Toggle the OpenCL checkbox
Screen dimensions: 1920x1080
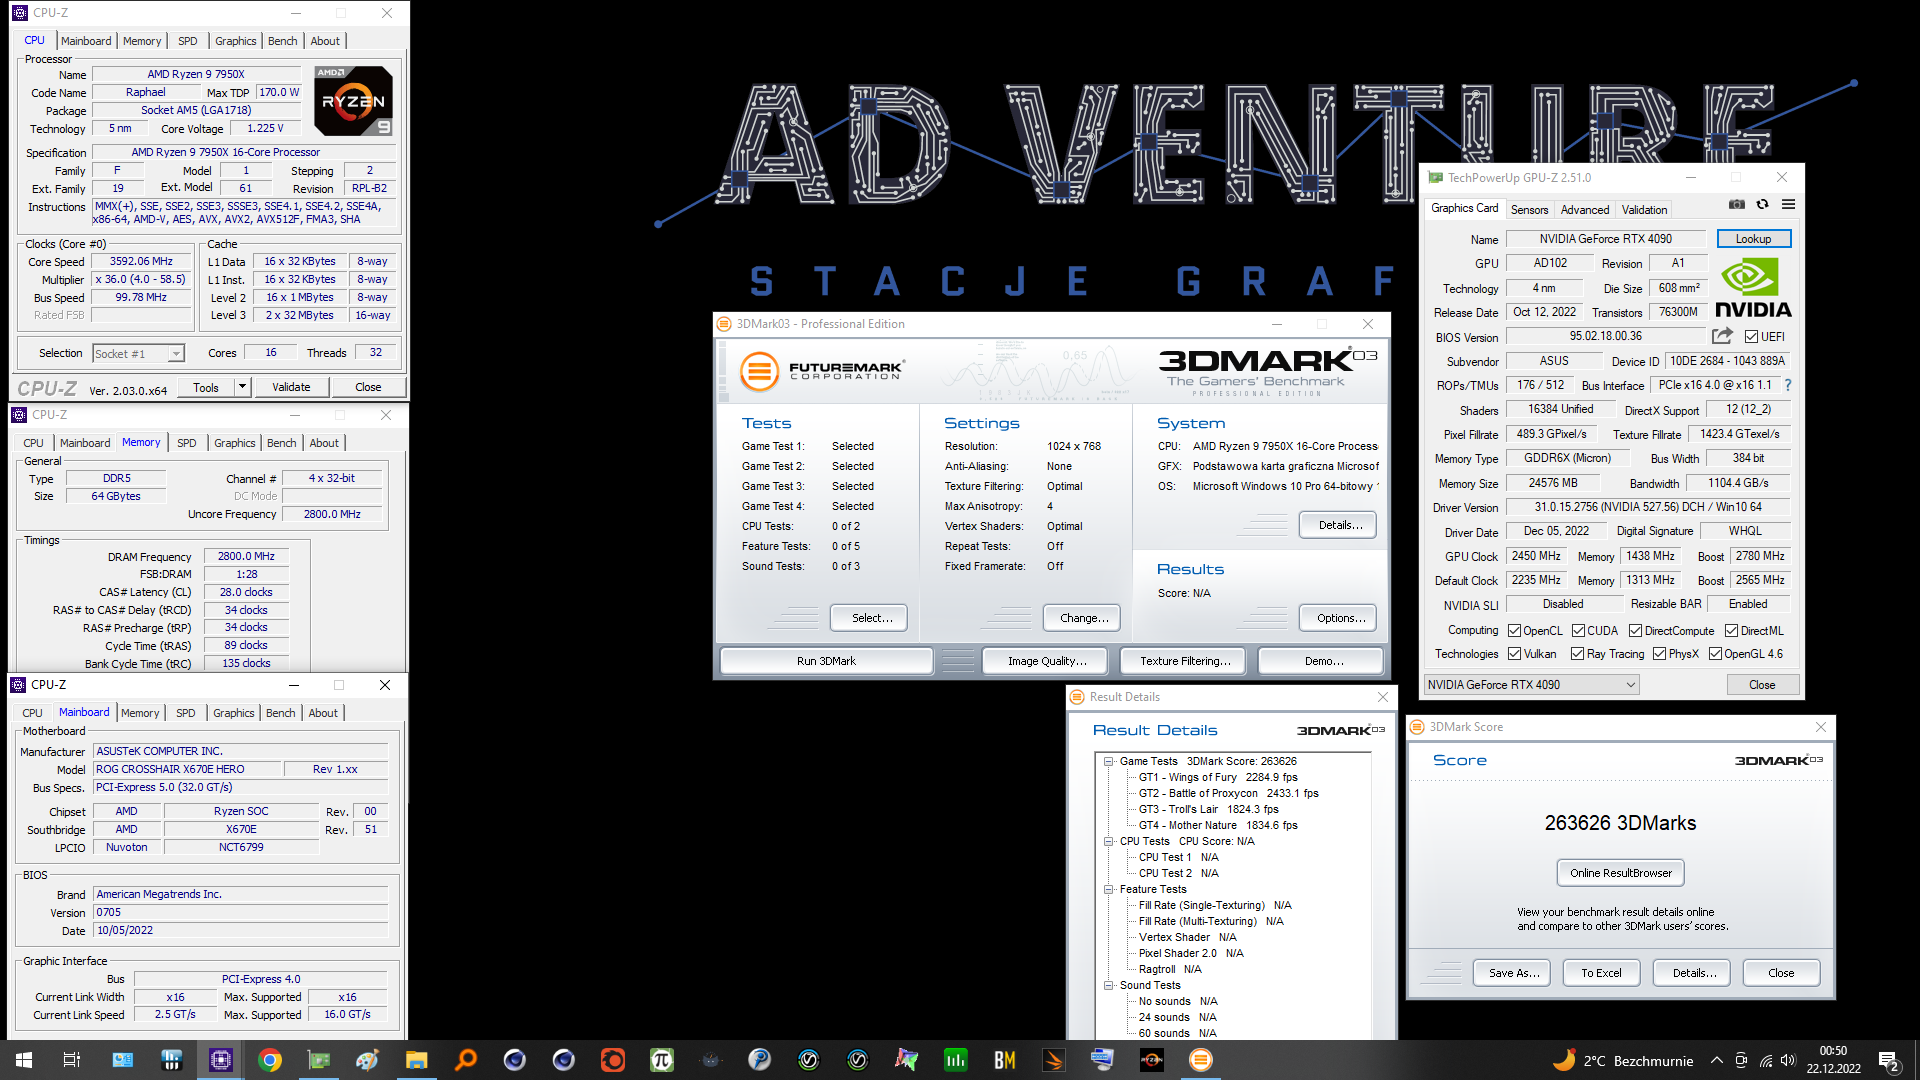click(1515, 631)
